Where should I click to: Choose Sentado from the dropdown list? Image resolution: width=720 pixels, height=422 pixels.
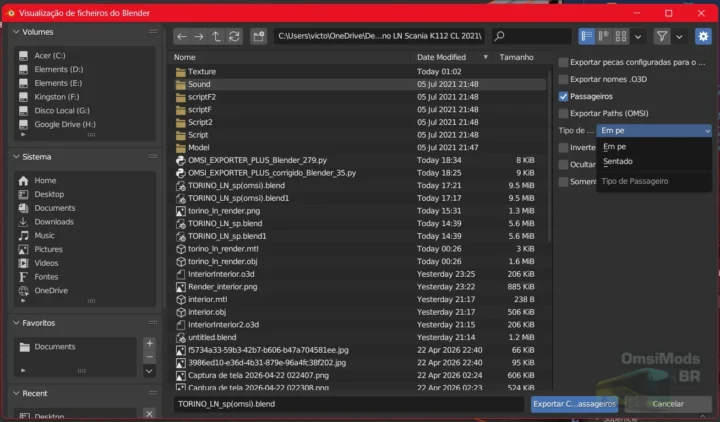coord(618,161)
